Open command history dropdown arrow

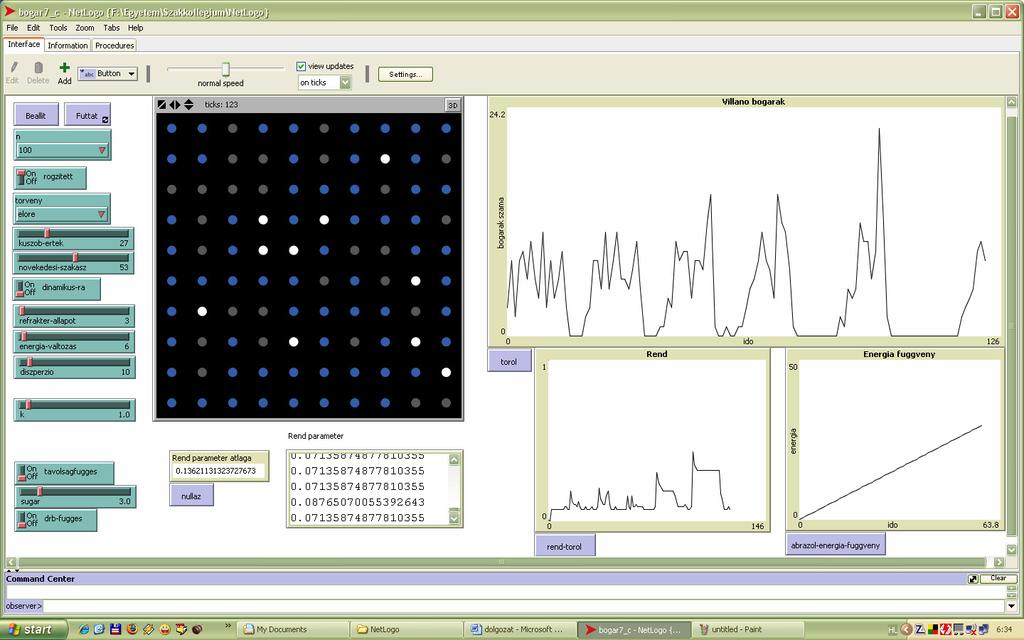point(1012,606)
